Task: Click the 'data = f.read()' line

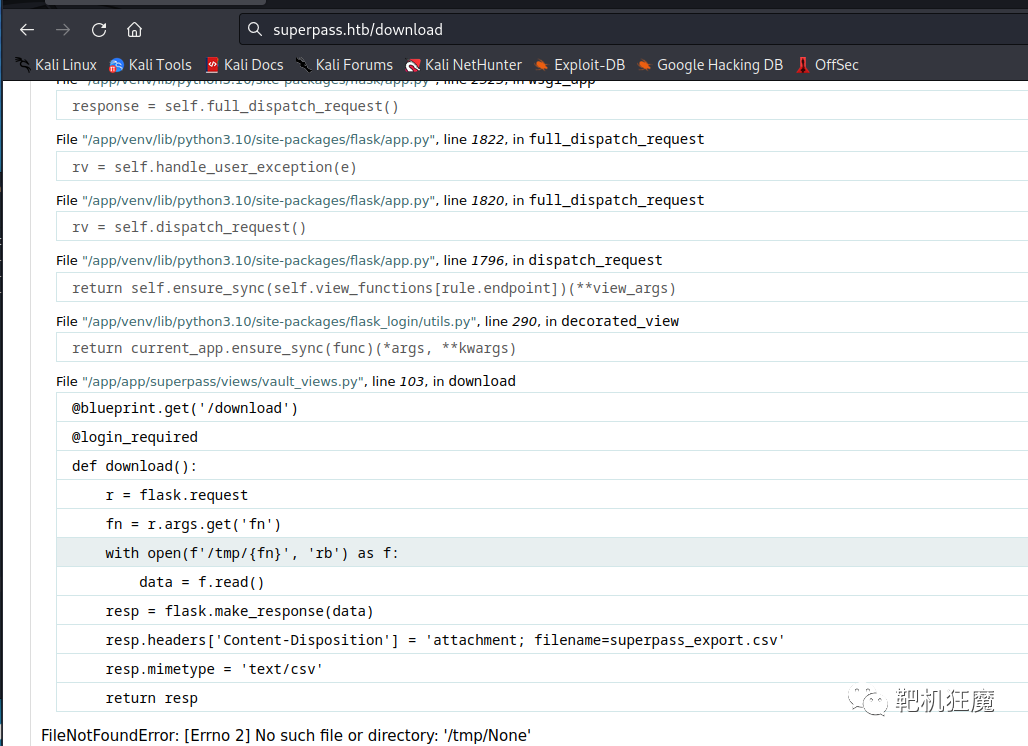Action: (542, 581)
